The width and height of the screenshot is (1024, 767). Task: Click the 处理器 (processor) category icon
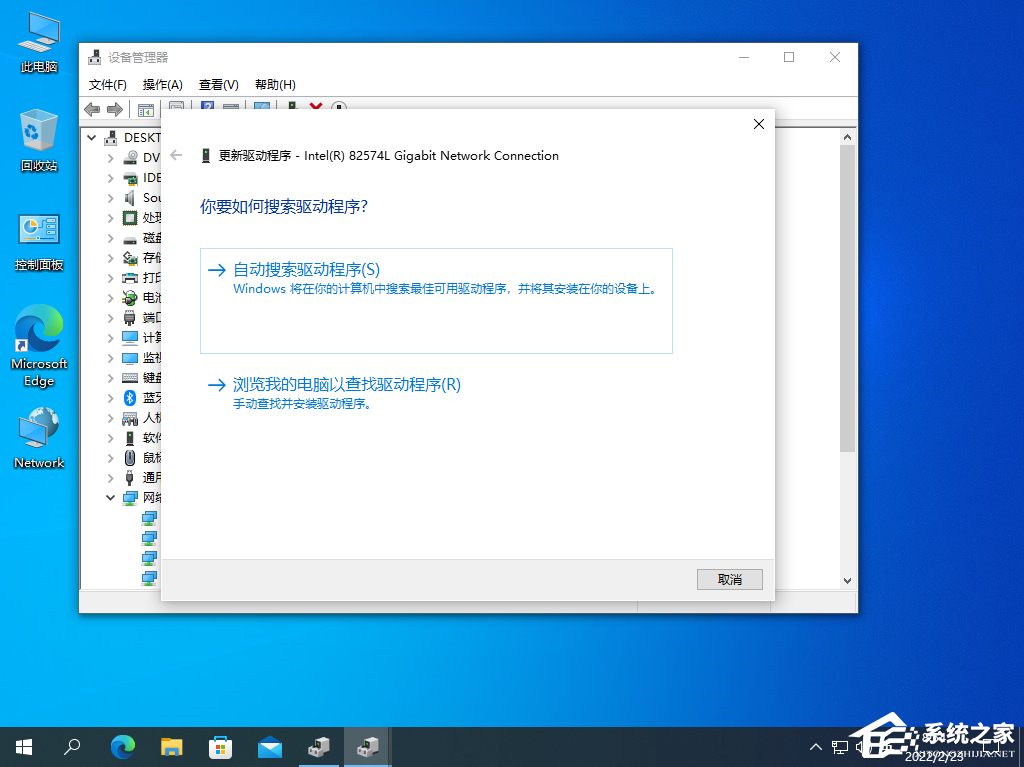tap(130, 217)
